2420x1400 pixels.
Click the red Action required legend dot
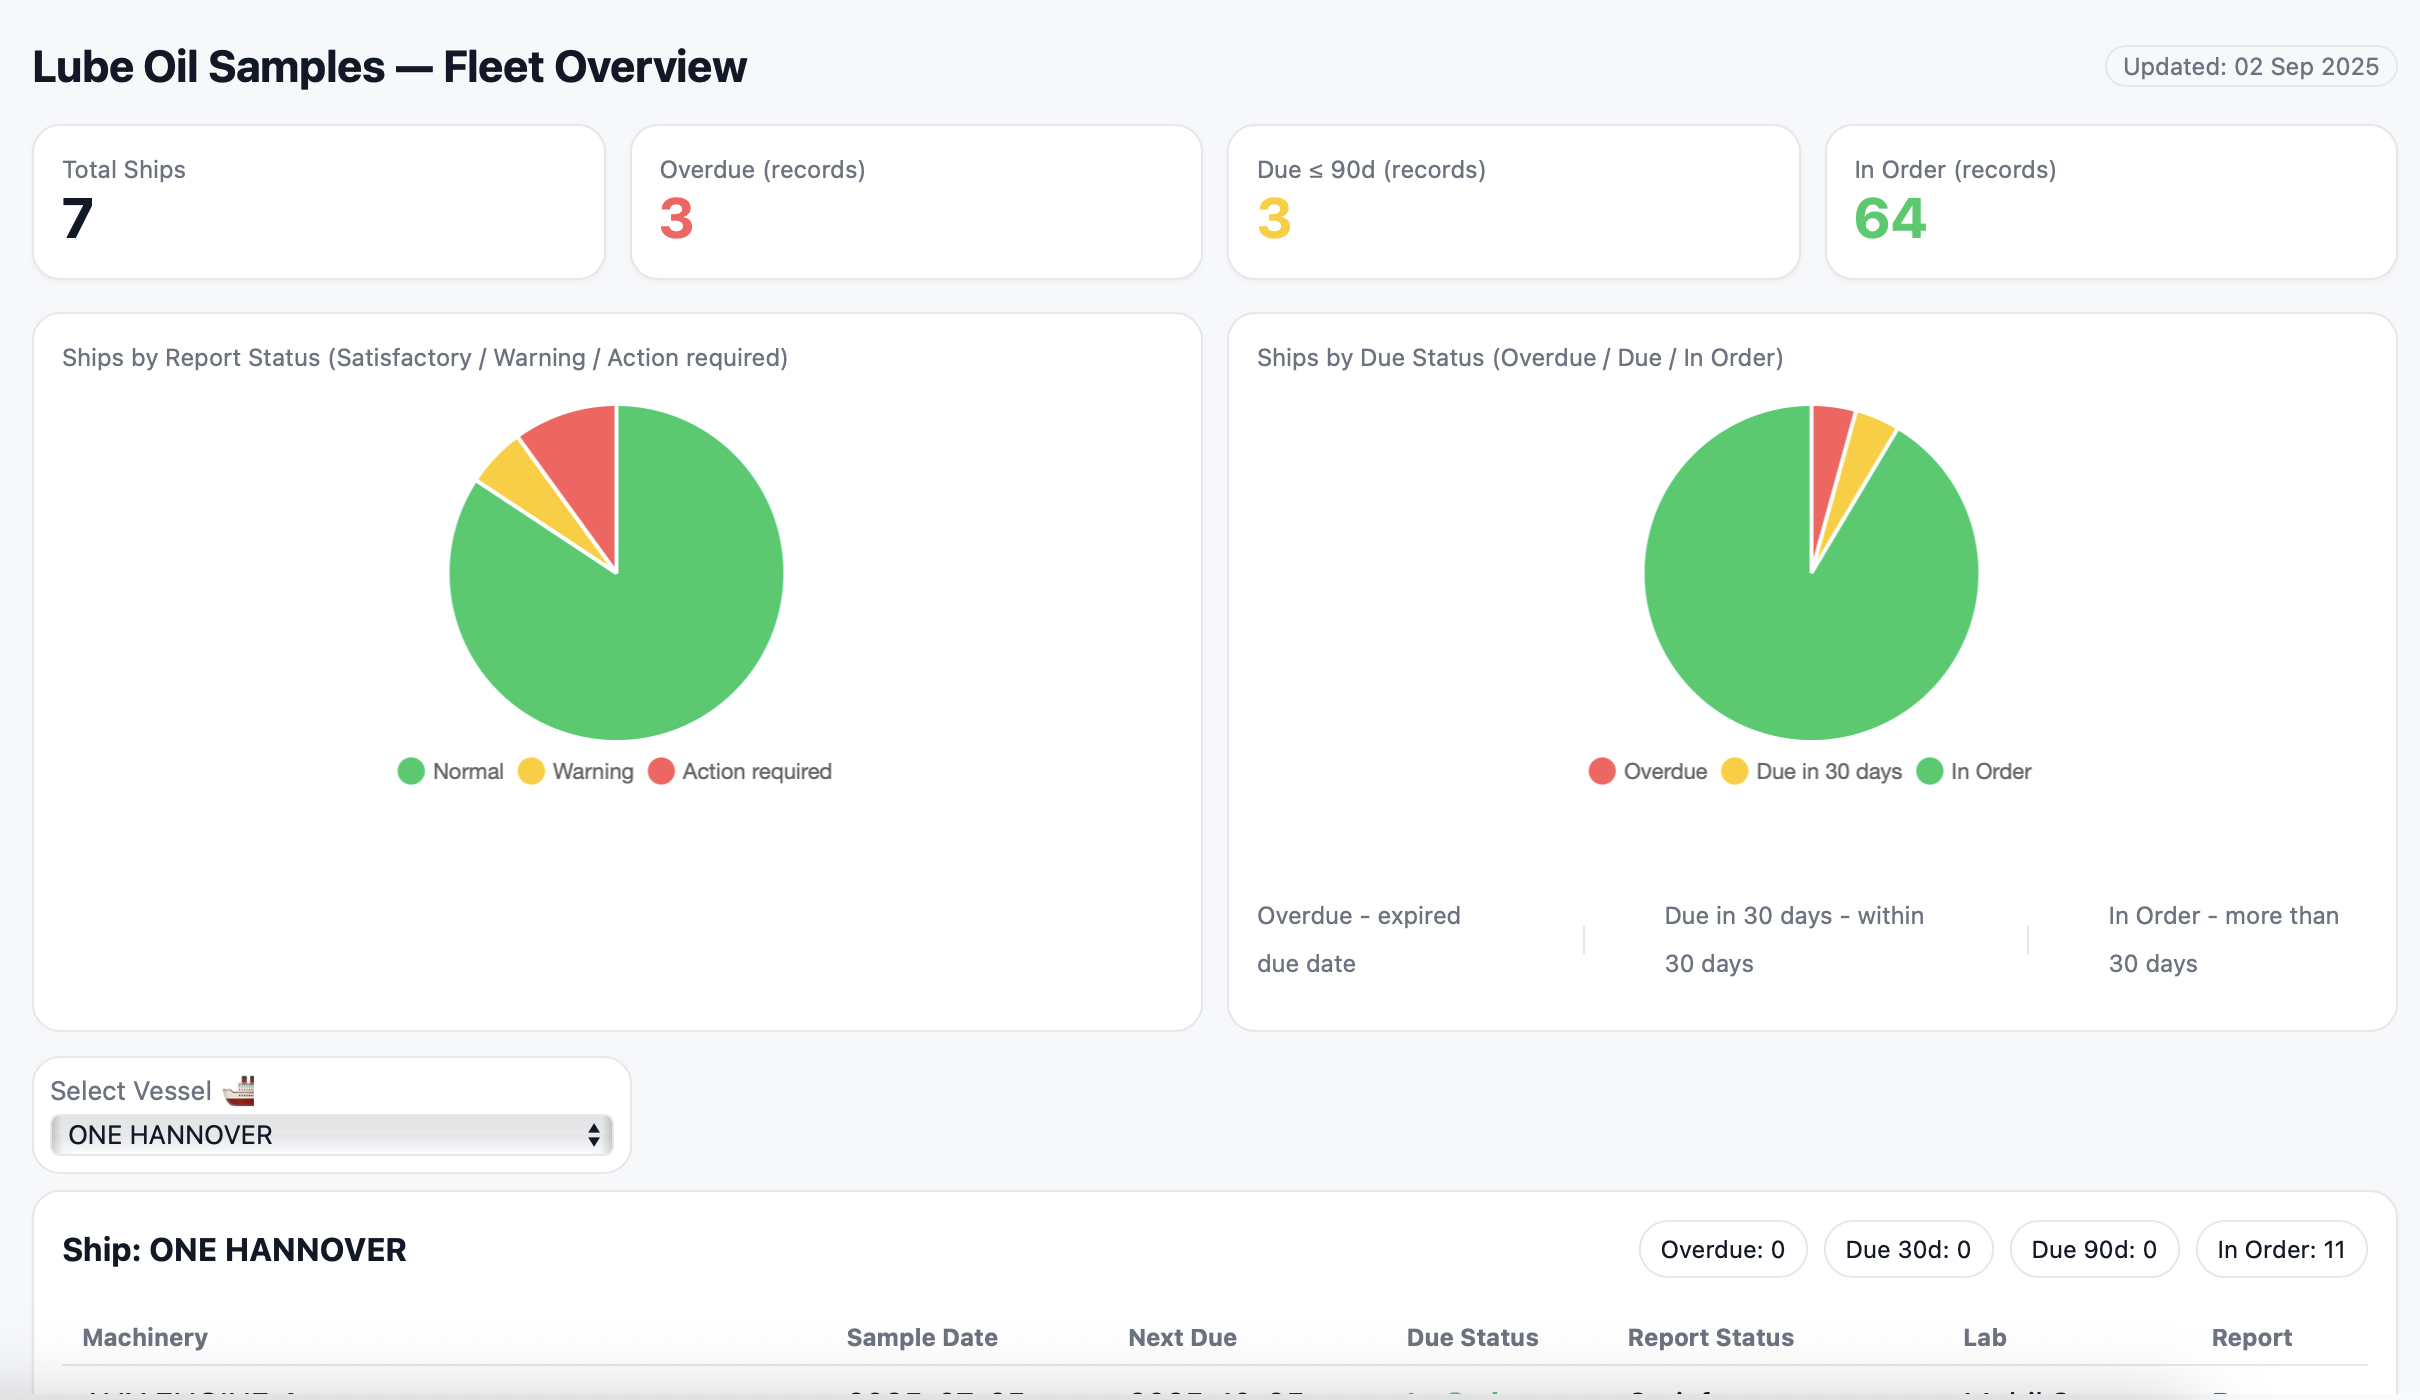(661, 771)
